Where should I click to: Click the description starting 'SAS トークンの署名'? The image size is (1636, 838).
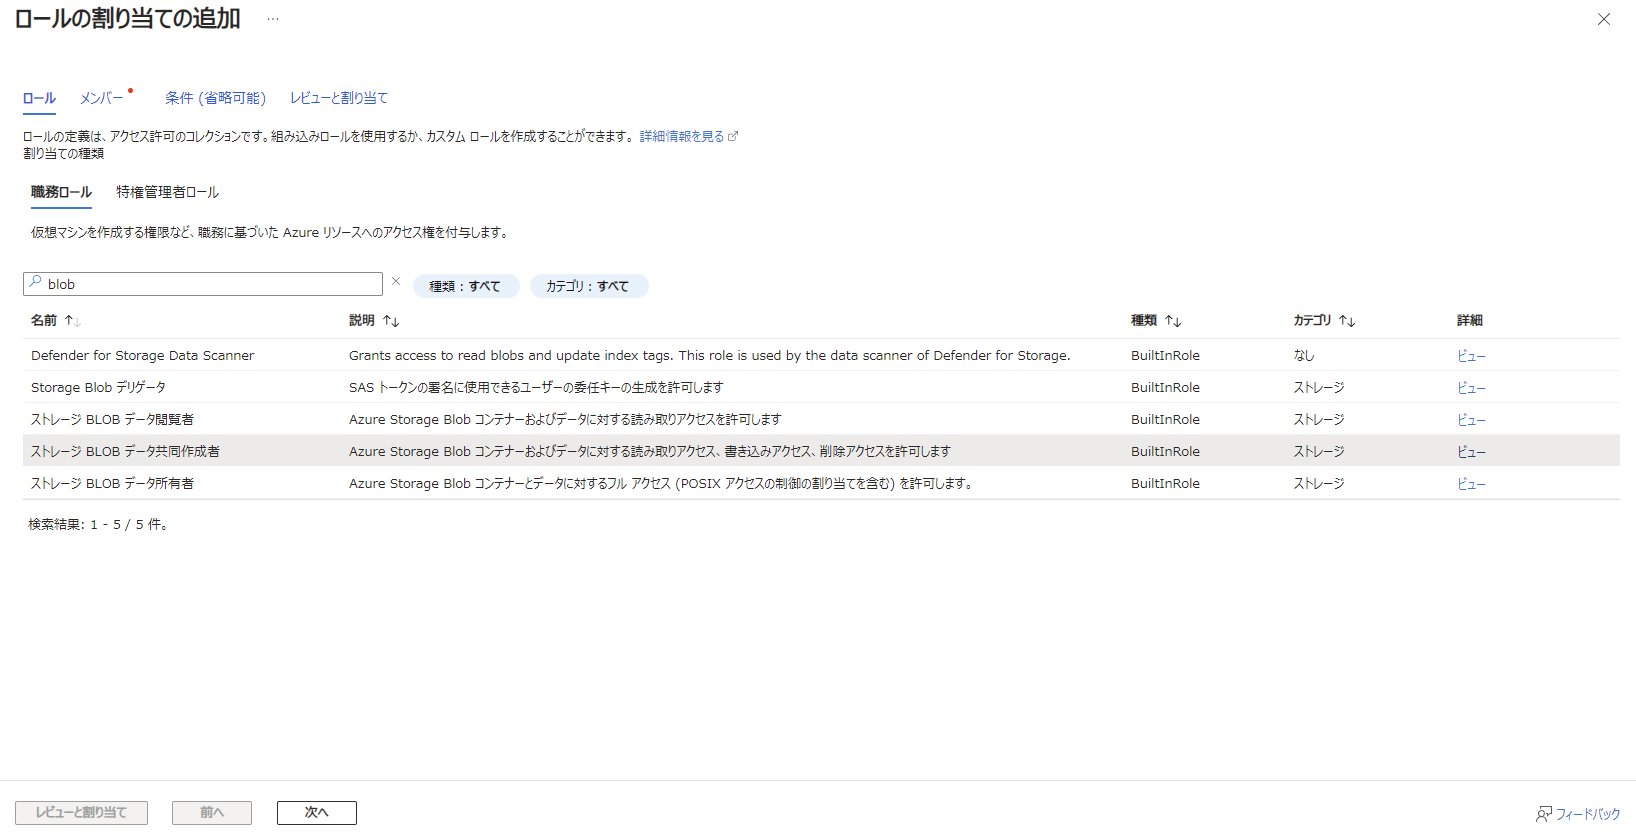(536, 387)
